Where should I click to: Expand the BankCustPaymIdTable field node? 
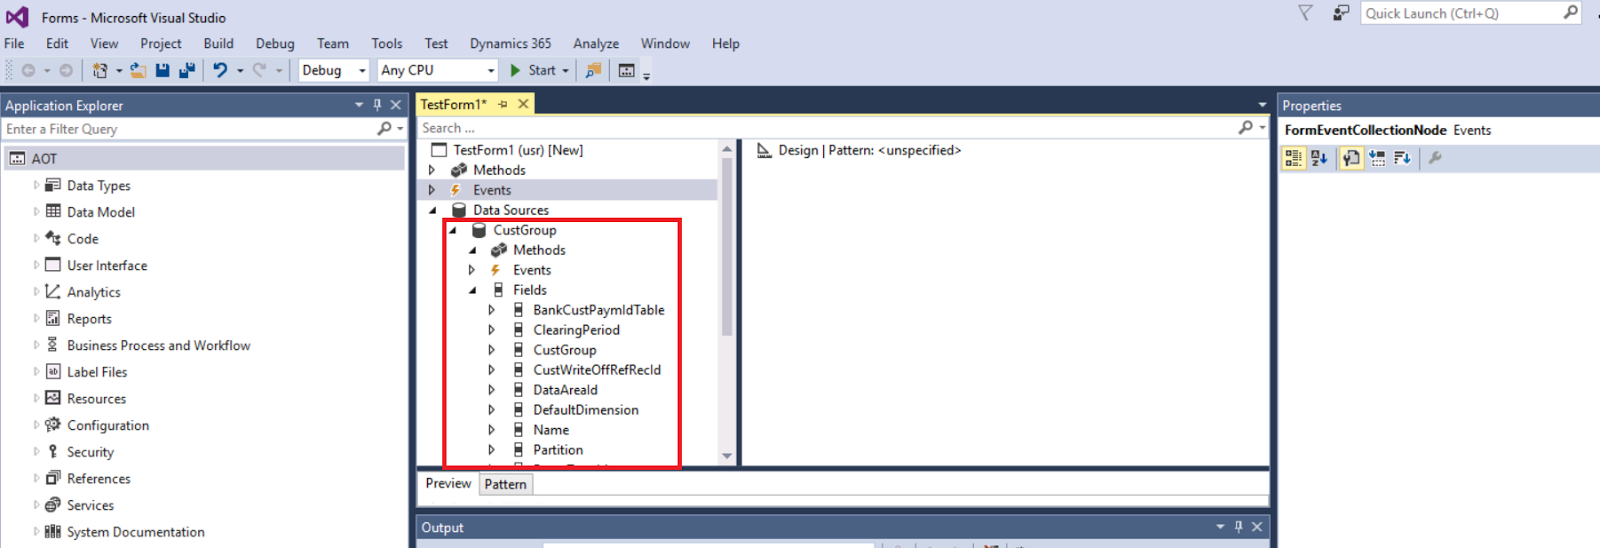coord(491,310)
